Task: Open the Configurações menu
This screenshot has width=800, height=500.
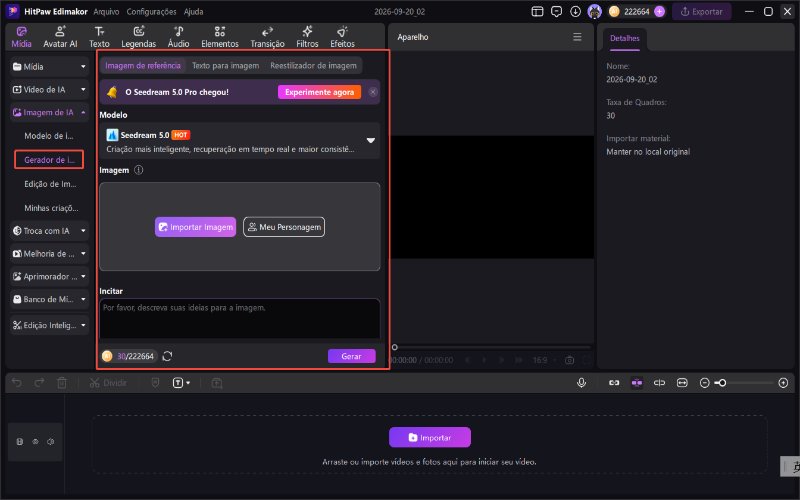Action: pyautogui.click(x=152, y=11)
